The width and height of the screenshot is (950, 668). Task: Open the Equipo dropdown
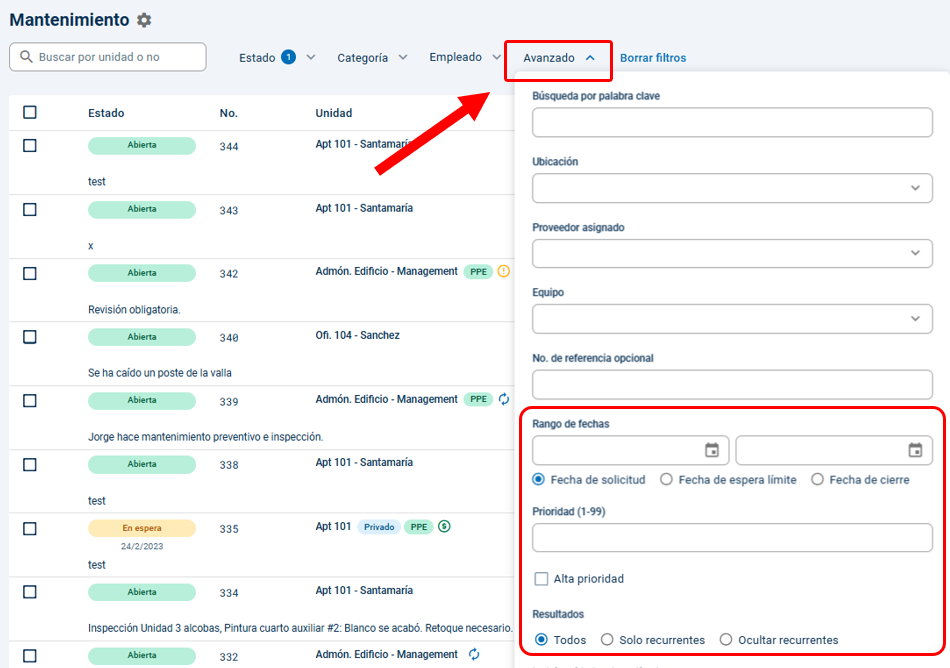tap(732, 319)
